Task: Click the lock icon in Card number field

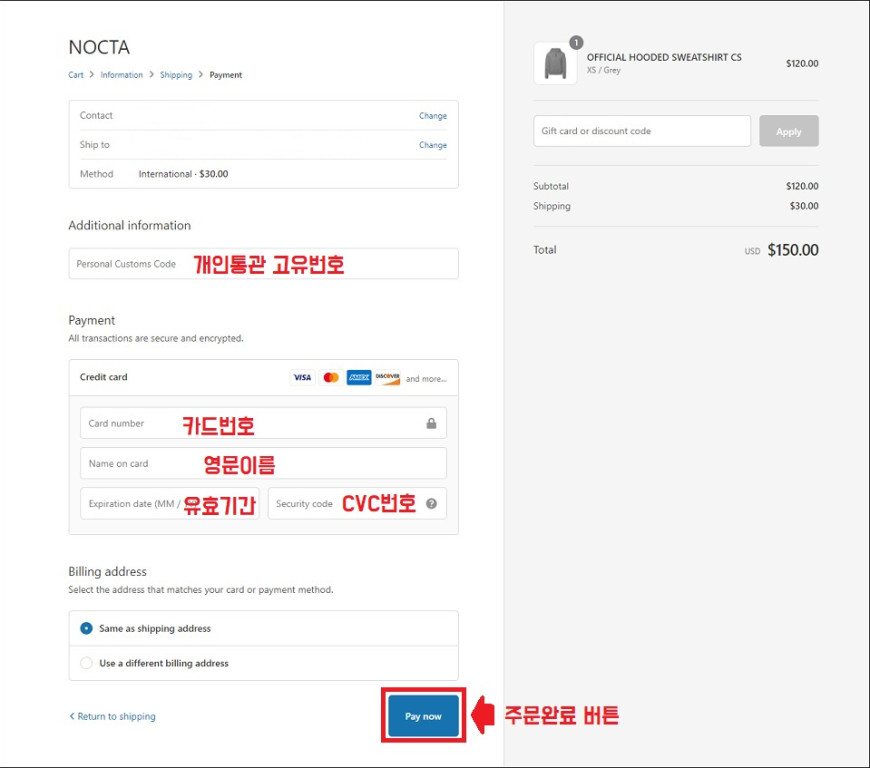Action: click(x=431, y=423)
